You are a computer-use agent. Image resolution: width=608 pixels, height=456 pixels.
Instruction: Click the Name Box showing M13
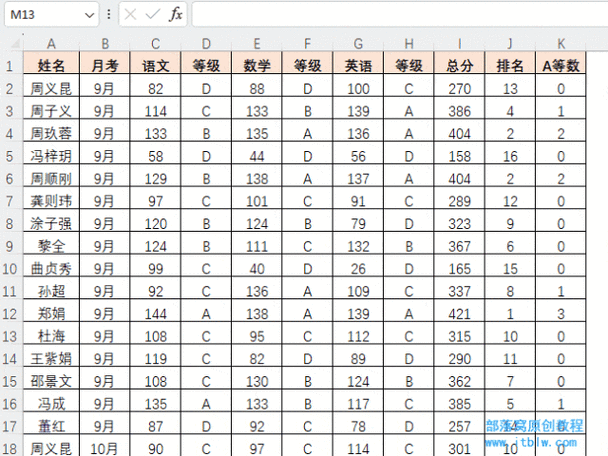[52, 15]
